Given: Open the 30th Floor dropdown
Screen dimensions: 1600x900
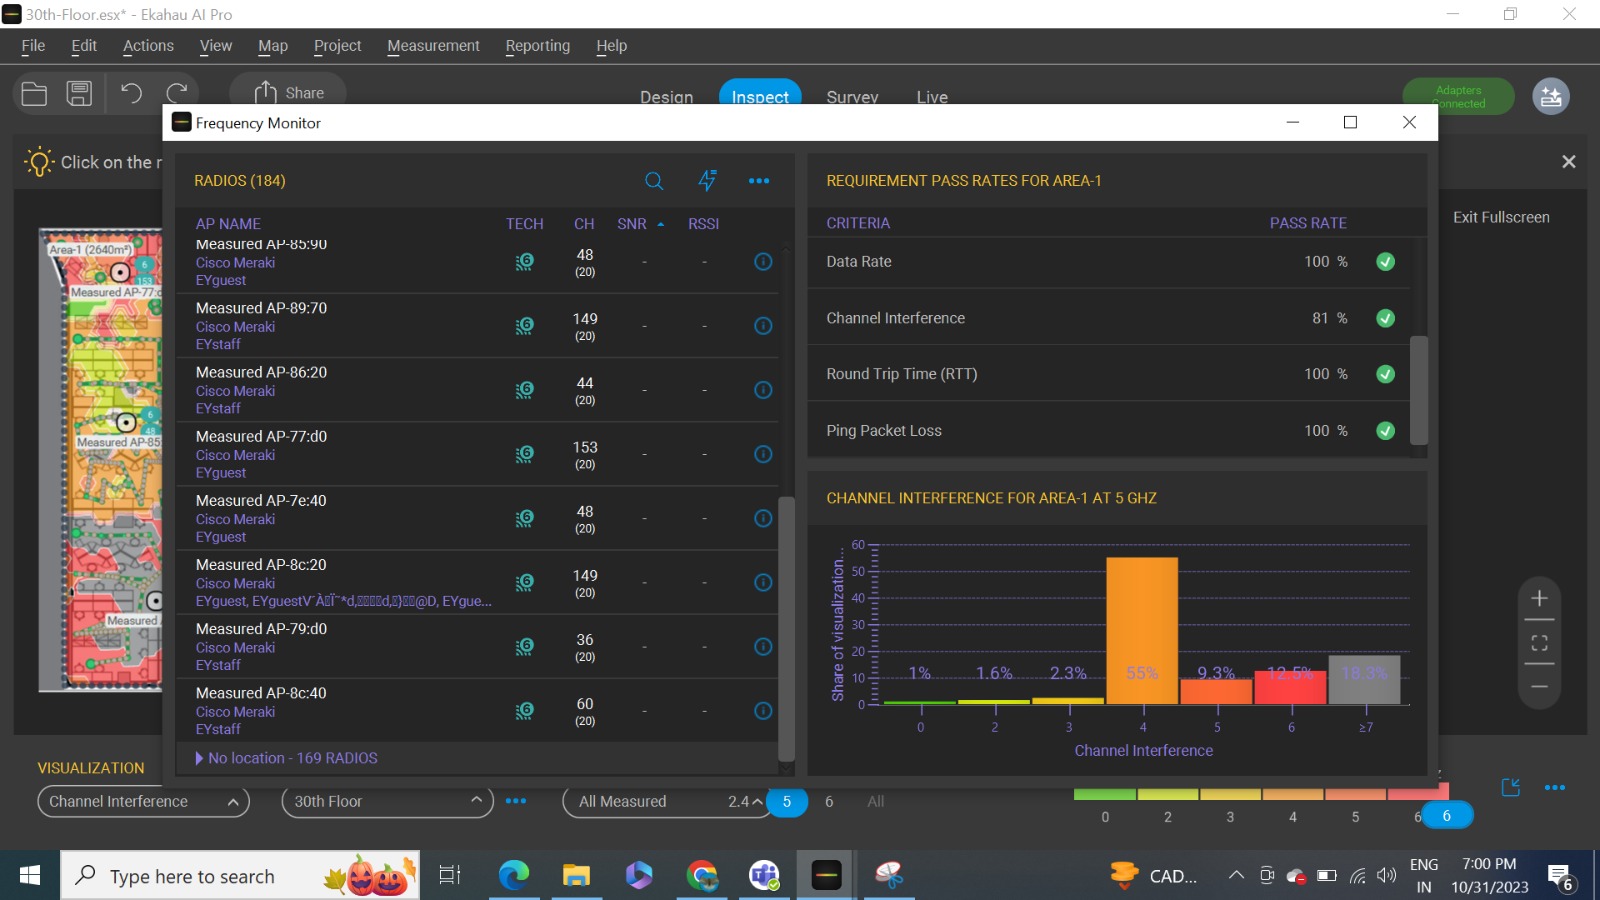Looking at the screenshot, I should click(388, 801).
